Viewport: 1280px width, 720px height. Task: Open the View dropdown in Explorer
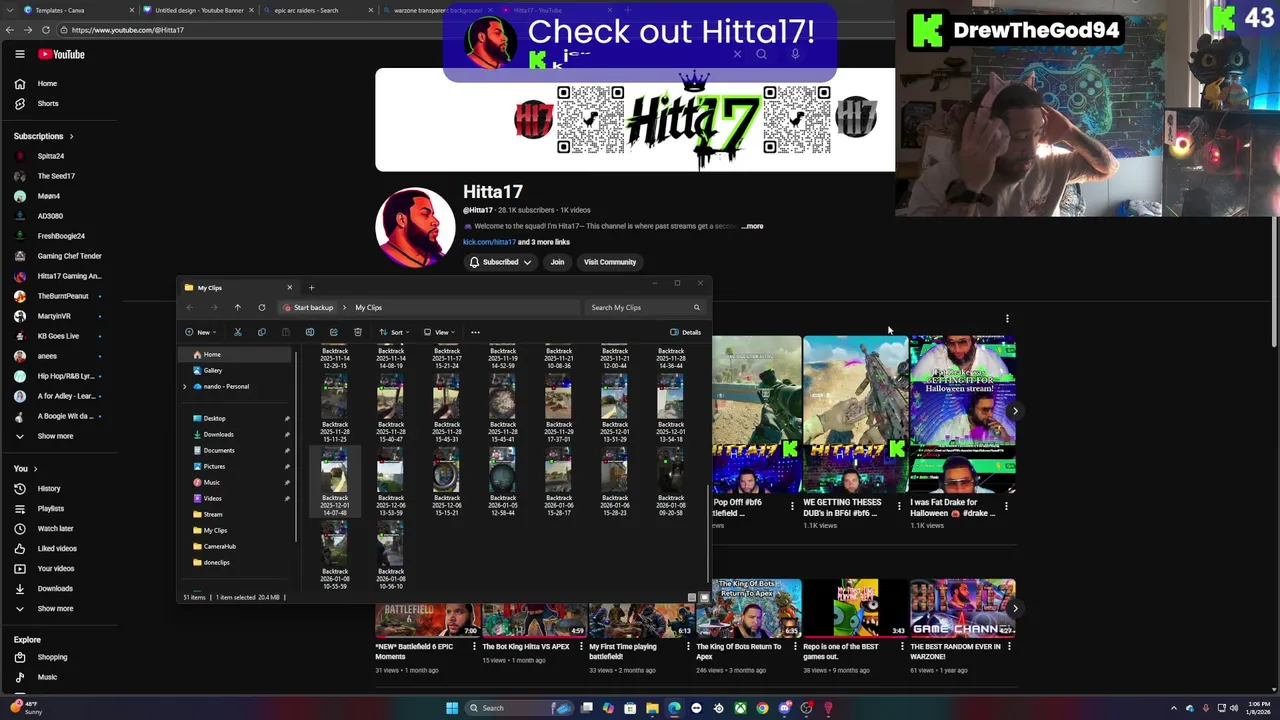point(439,332)
